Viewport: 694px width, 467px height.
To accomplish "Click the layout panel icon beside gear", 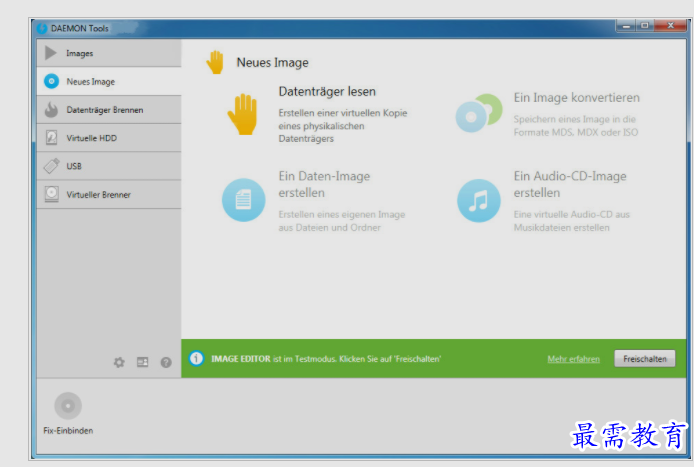I will 143,362.
